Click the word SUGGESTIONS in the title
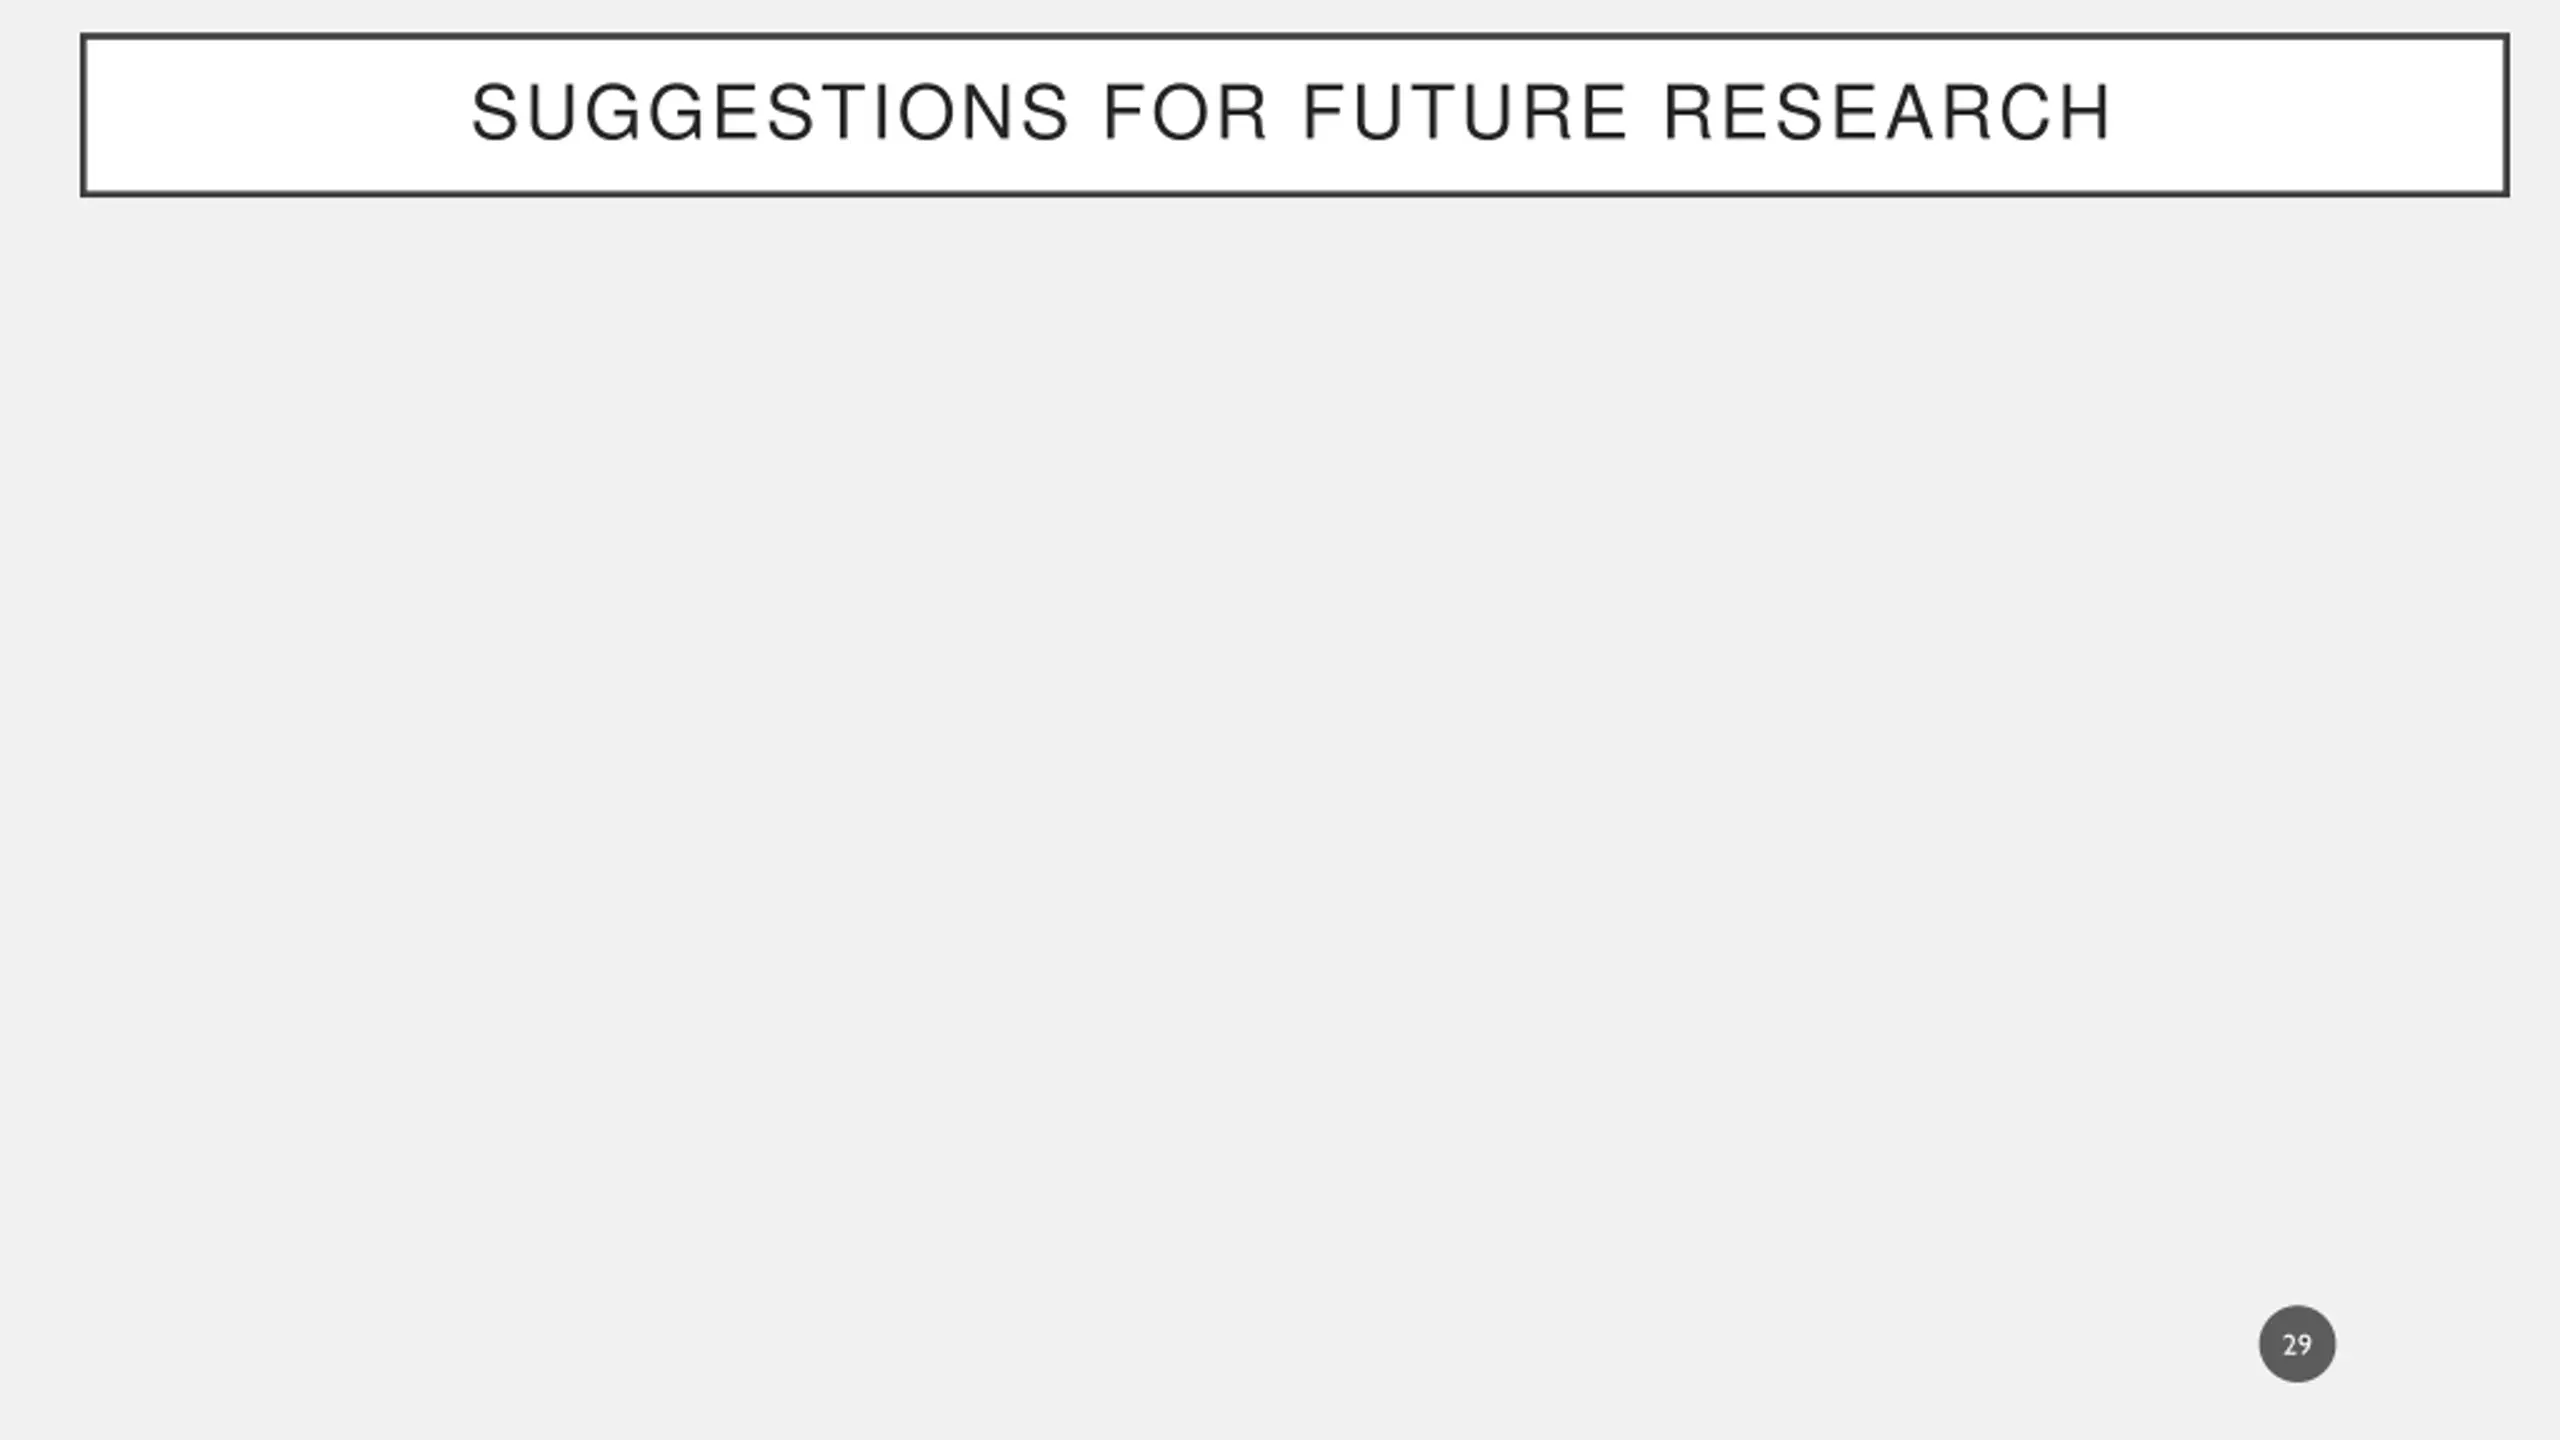Viewport: 2560px width, 1440px height. [x=770, y=112]
